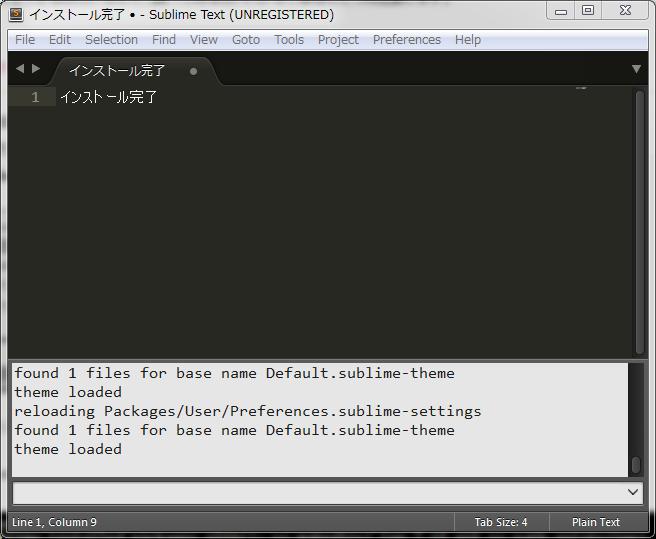Viewport: 656px width, 539px height.
Task: Open the File menu
Action: pyautogui.click(x=25, y=40)
